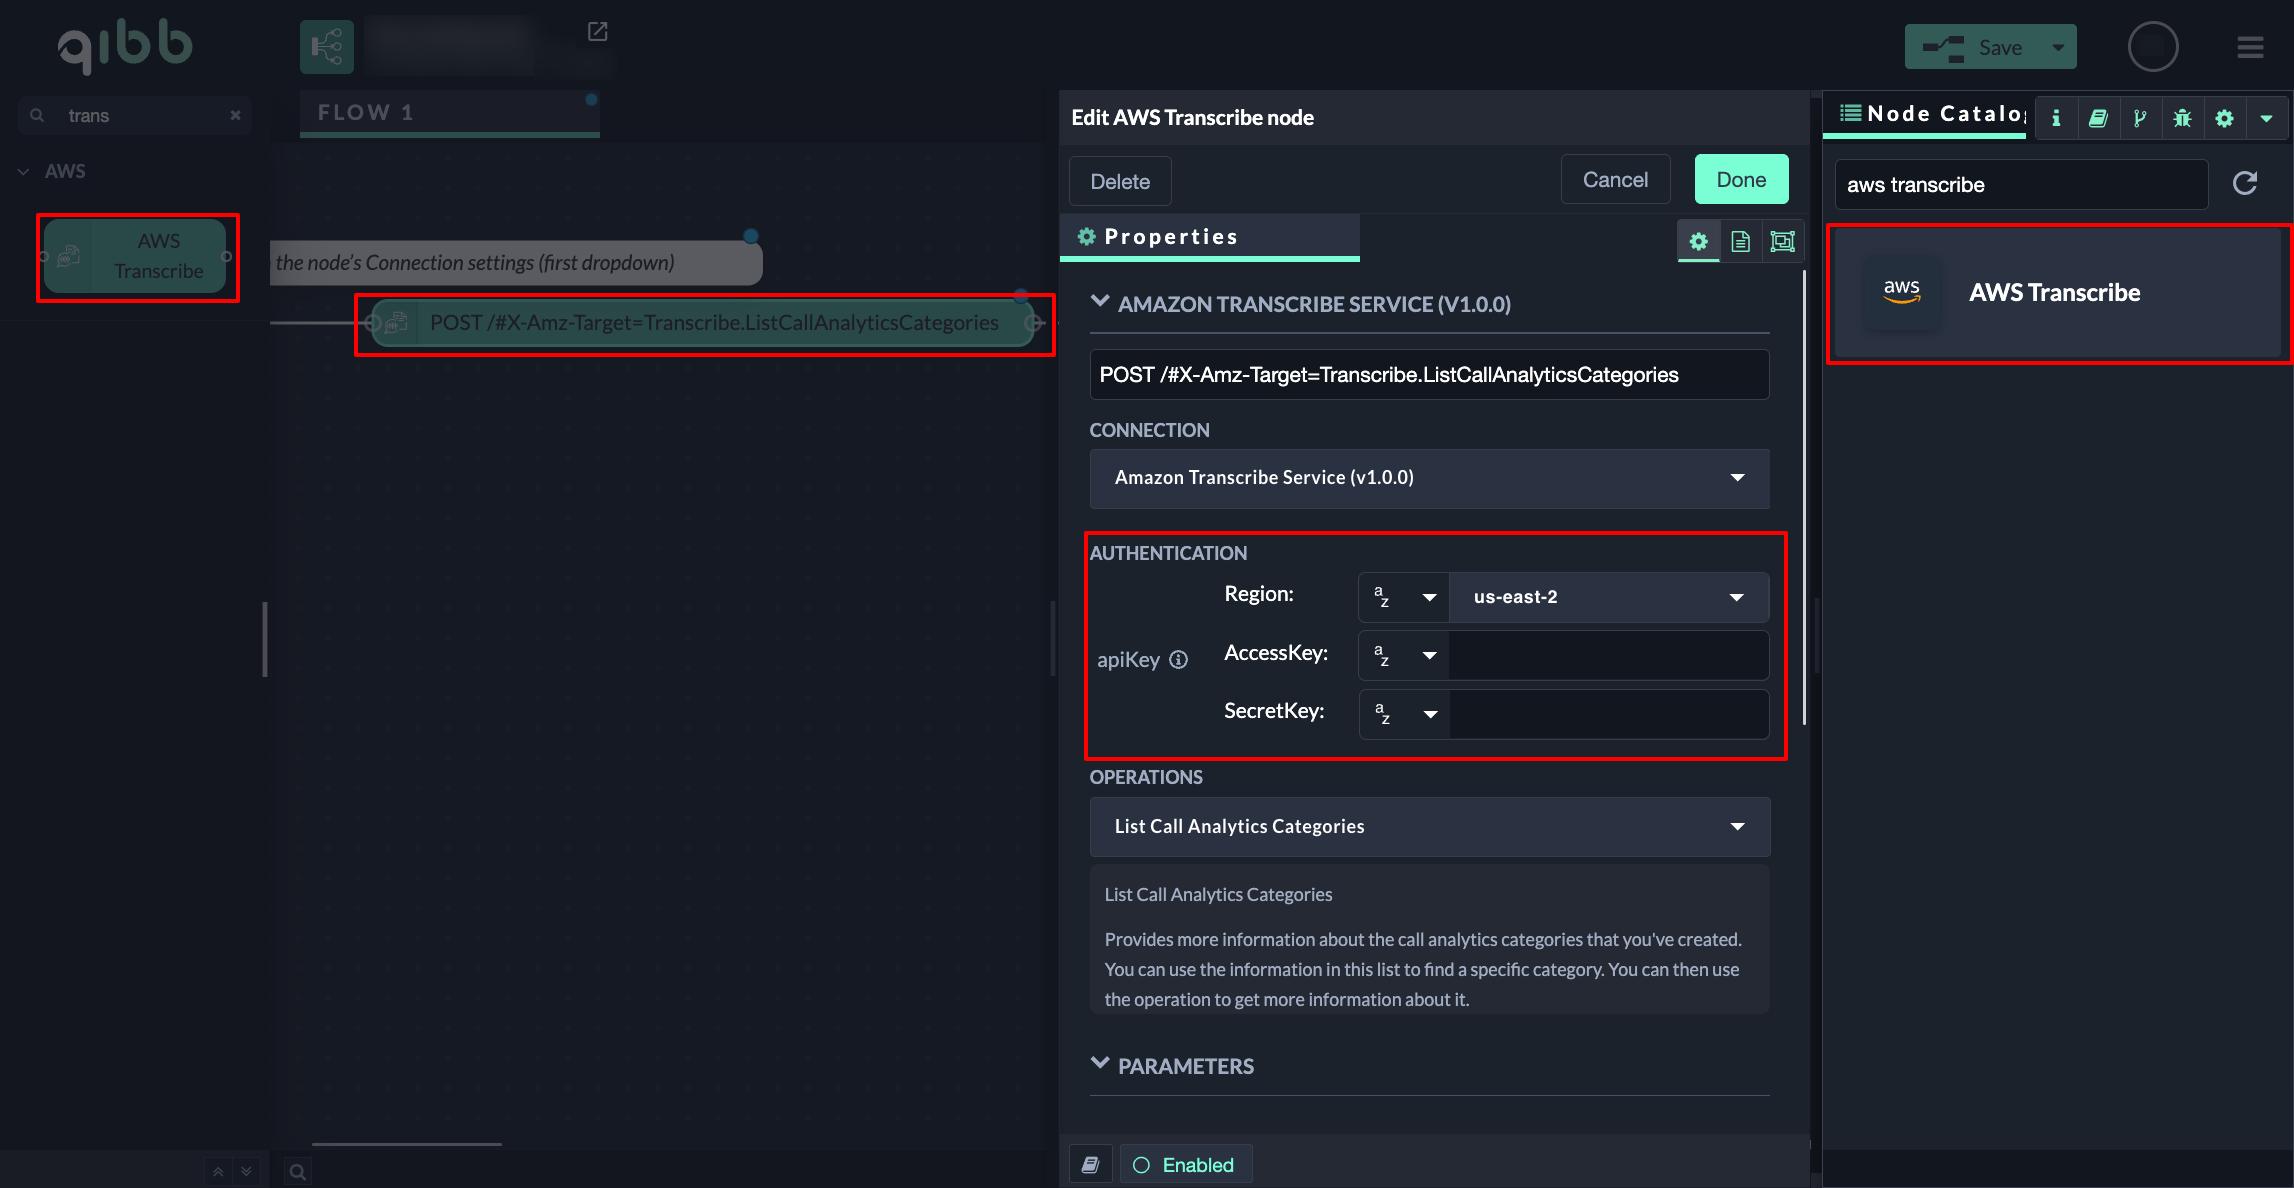Open the hamburger main menu

click(x=2250, y=47)
